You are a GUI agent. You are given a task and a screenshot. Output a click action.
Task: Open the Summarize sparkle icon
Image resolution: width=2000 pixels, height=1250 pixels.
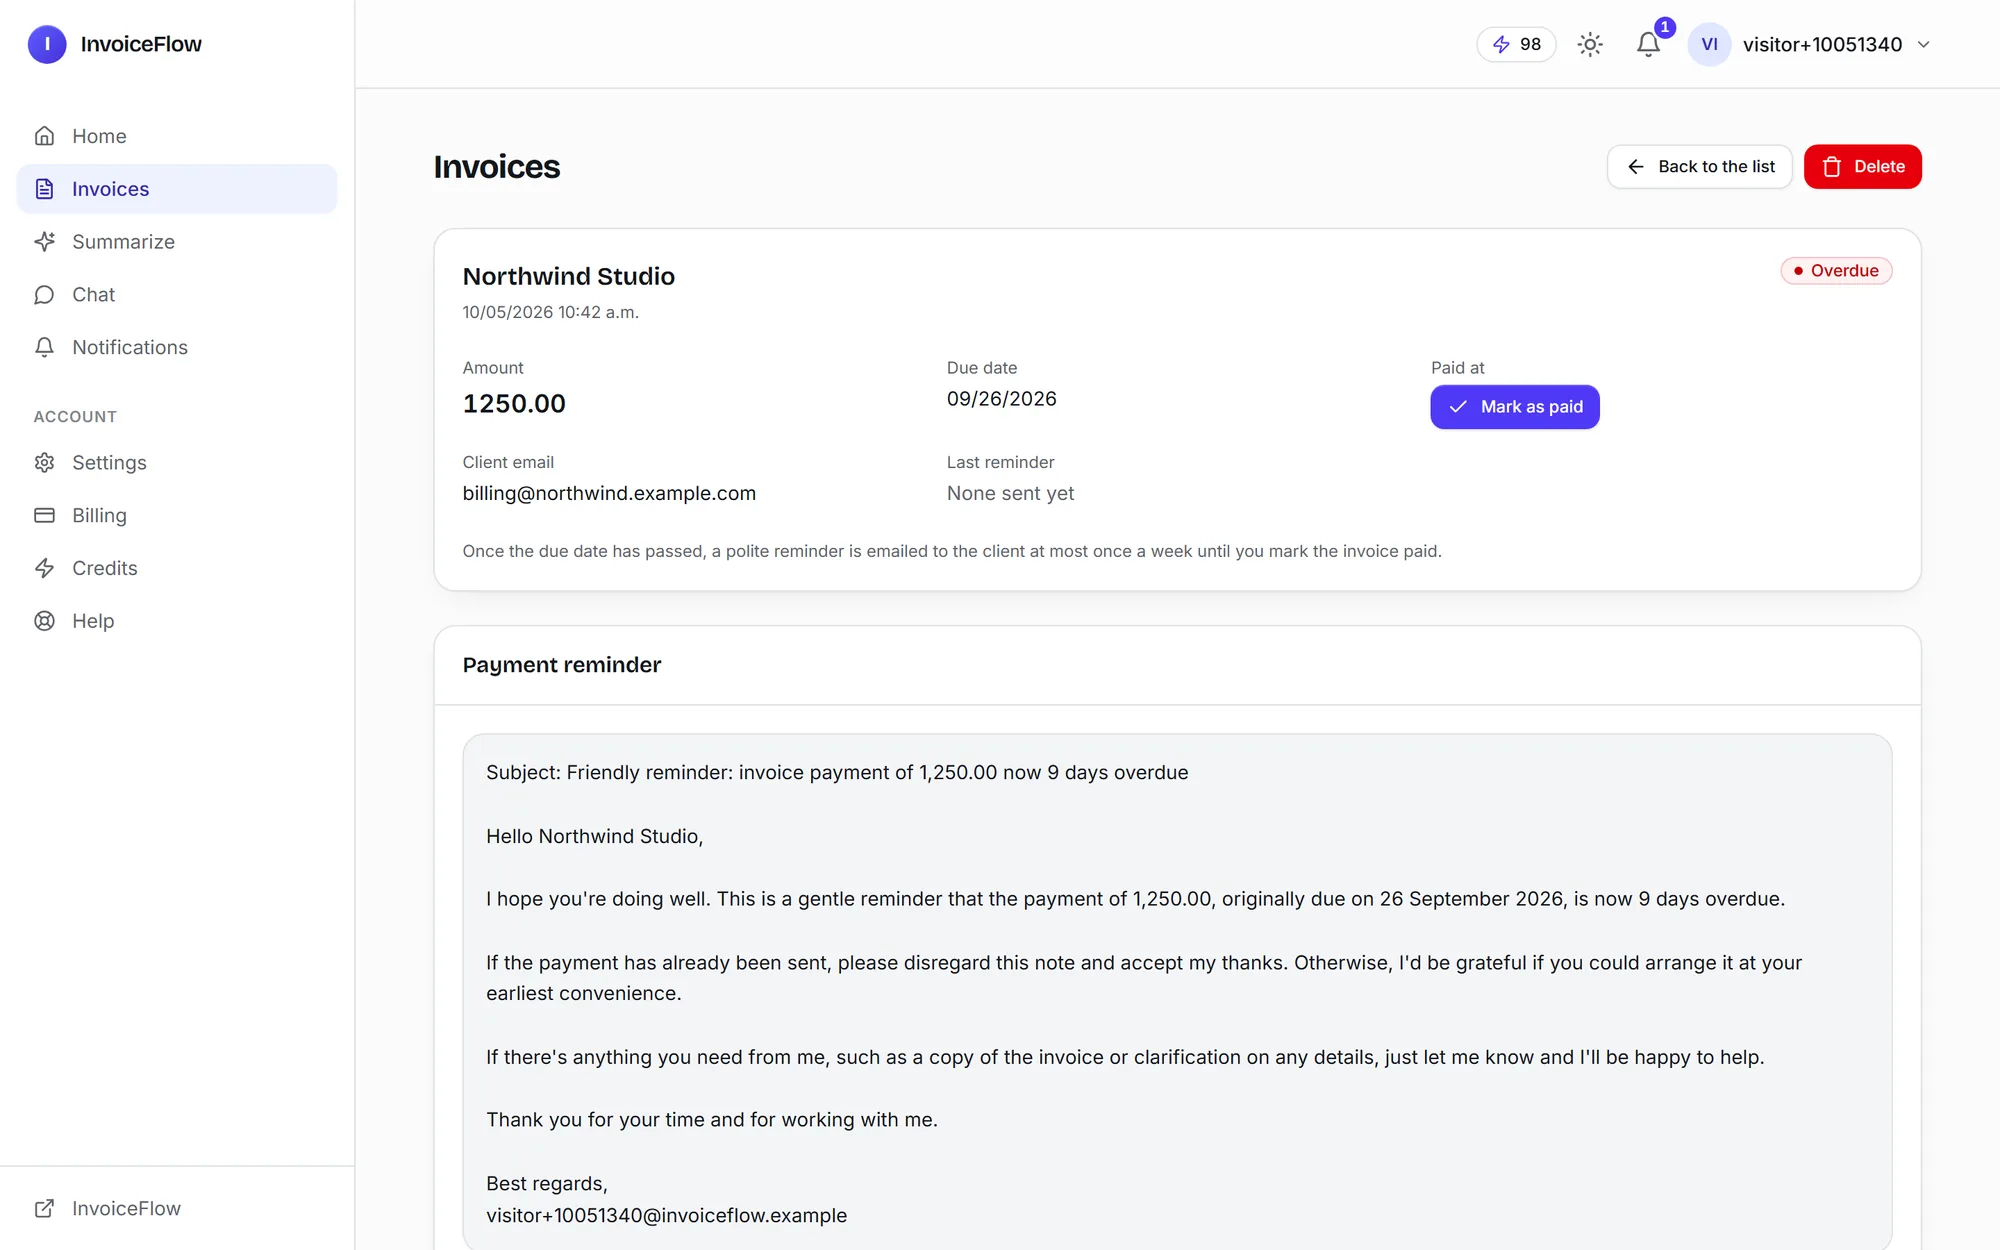point(44,242)
